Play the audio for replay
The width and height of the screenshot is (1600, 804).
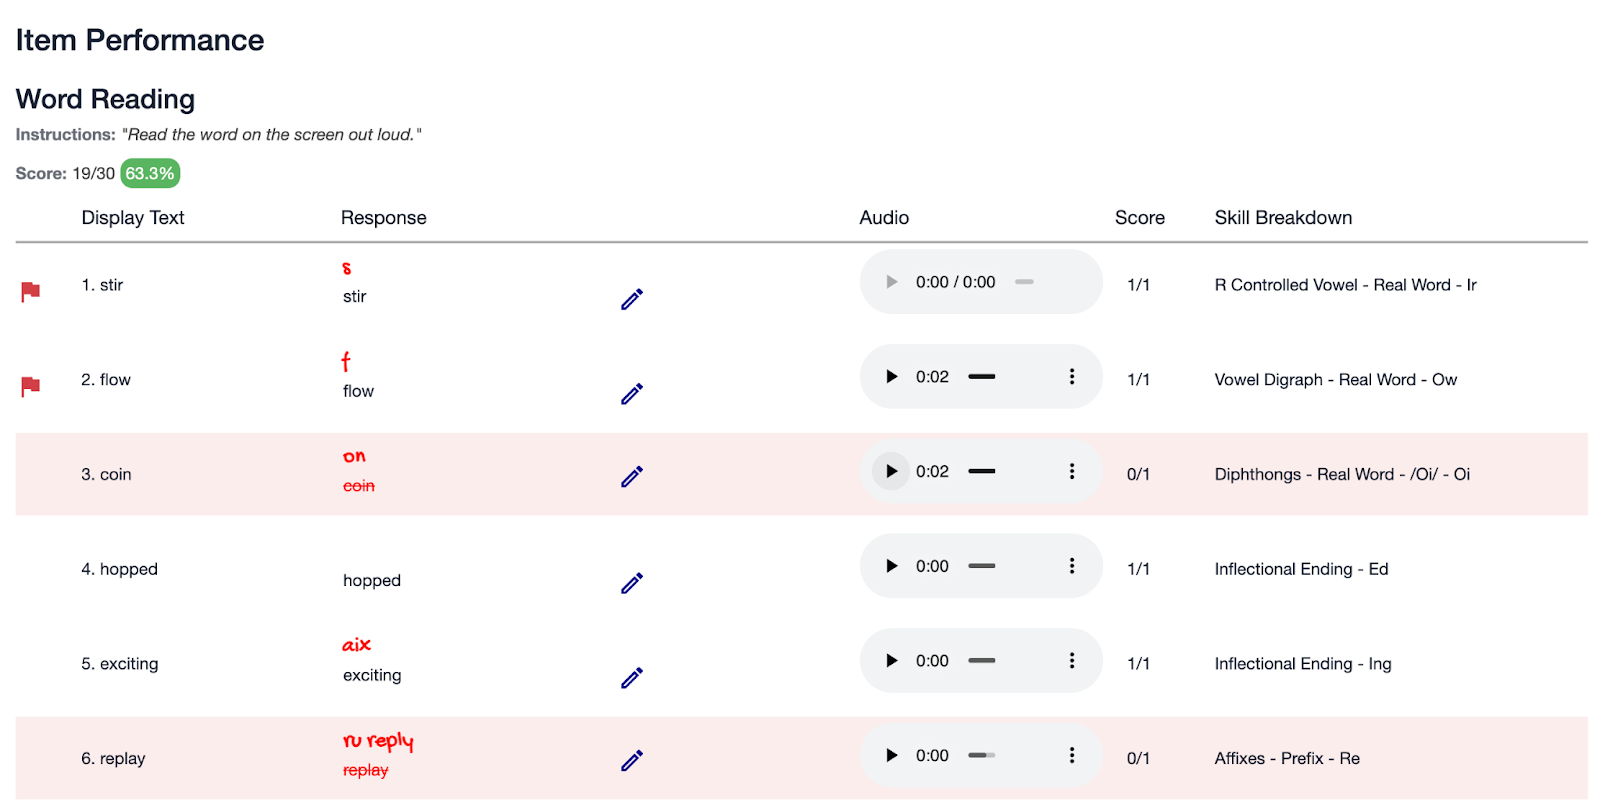pyautogui.click(x=891, y=755)
